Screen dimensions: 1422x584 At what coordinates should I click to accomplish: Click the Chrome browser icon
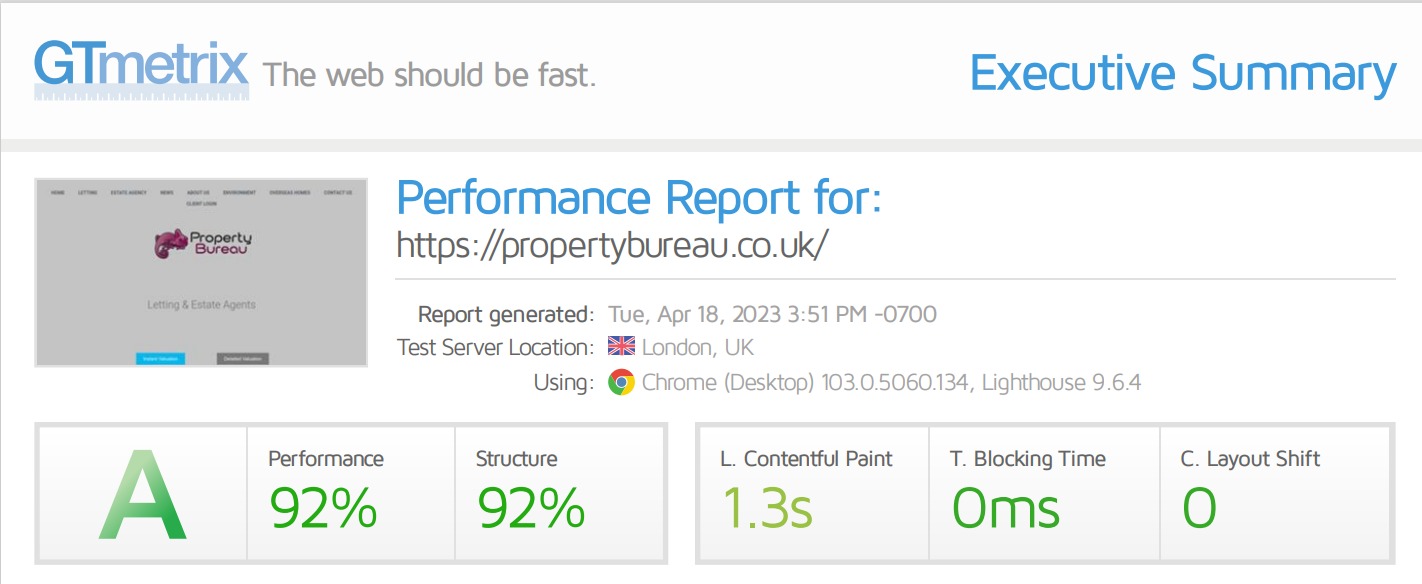coord(621,382)
